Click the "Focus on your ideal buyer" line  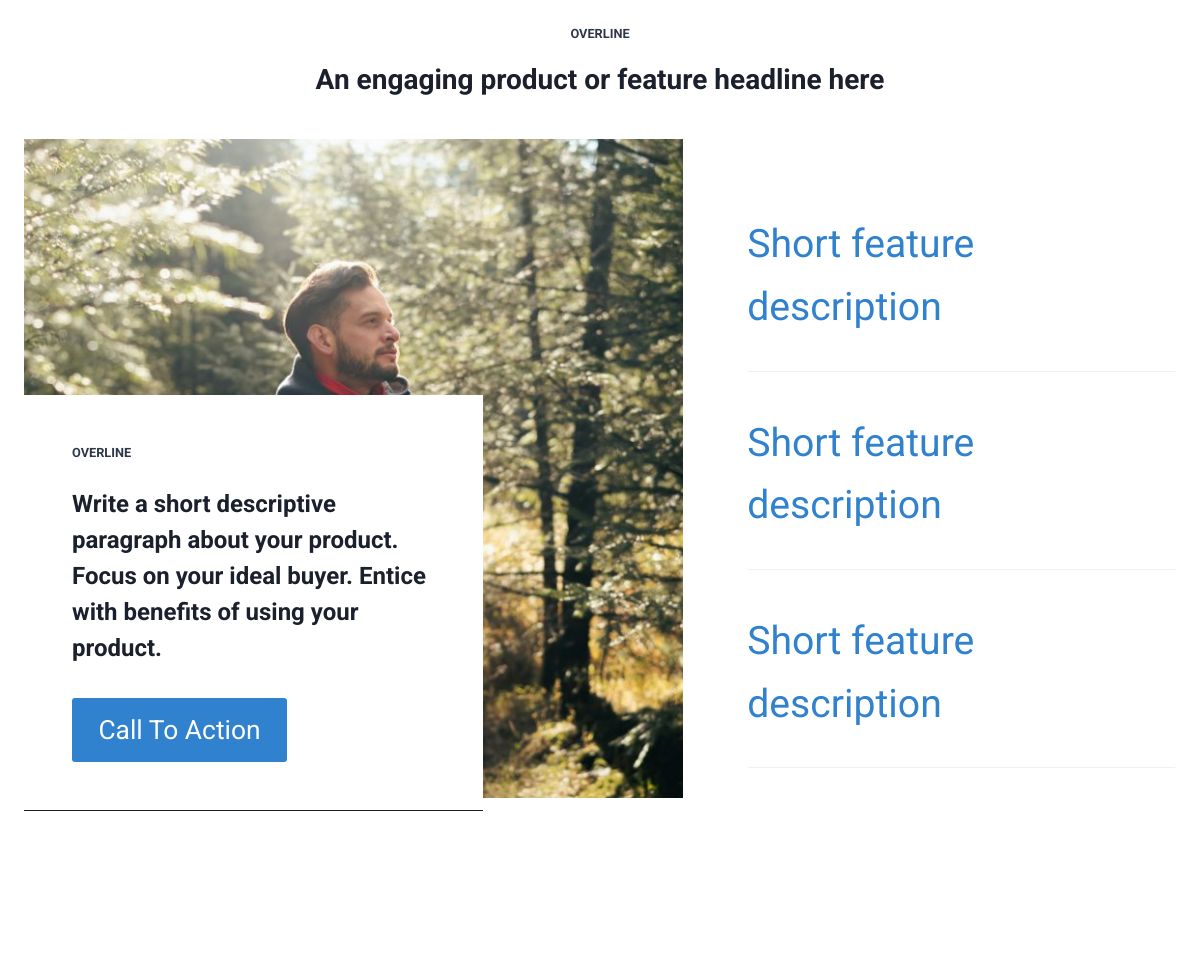point(249,576)
